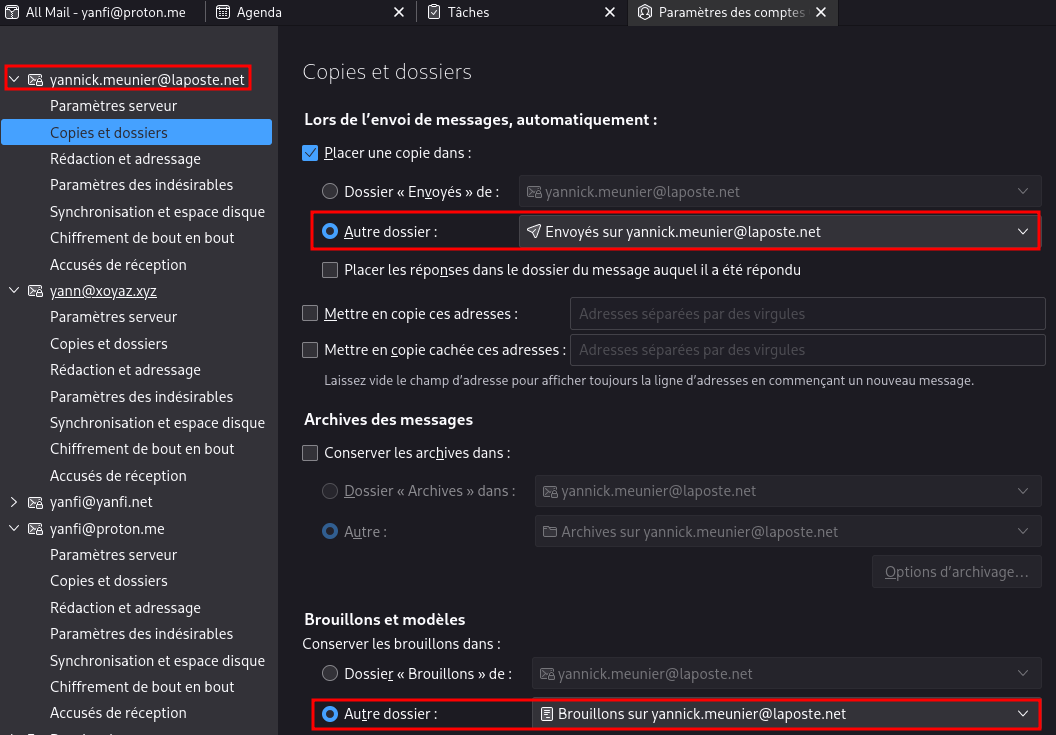
Task: Click the envelope icon next to yanfi@proton.me account
Action: point(35,528)
